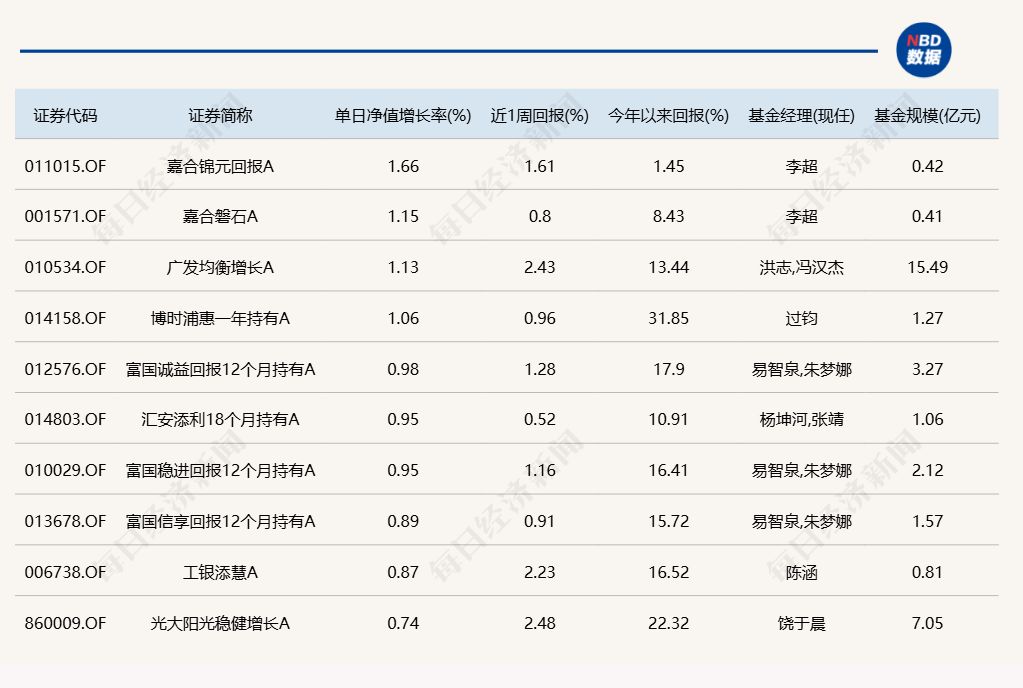Open the 广发均衡增长A fund name
This screenshot has width=1023, height=688.
(220, 267)
